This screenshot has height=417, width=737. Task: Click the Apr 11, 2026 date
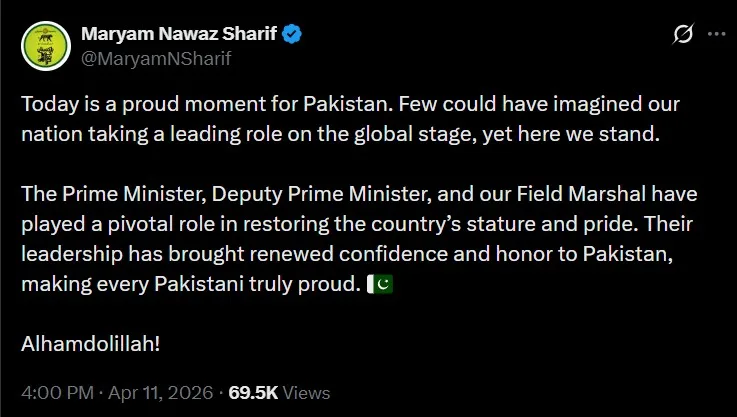tap(155, 392)
